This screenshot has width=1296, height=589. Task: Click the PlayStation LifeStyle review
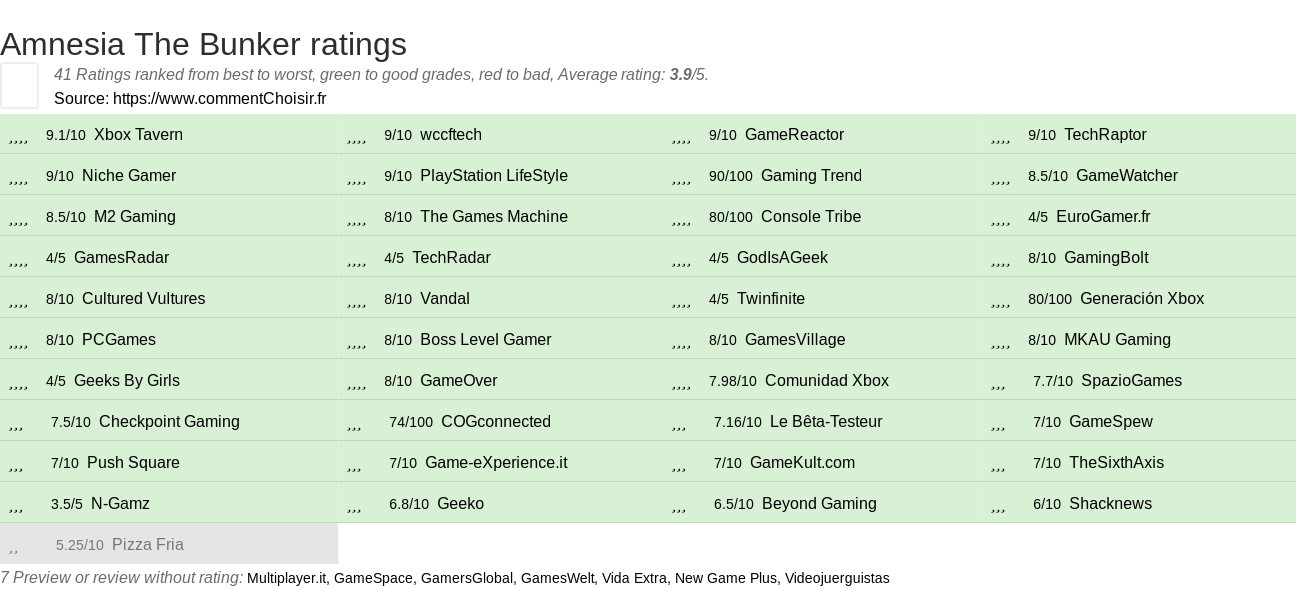click(494, 176)
